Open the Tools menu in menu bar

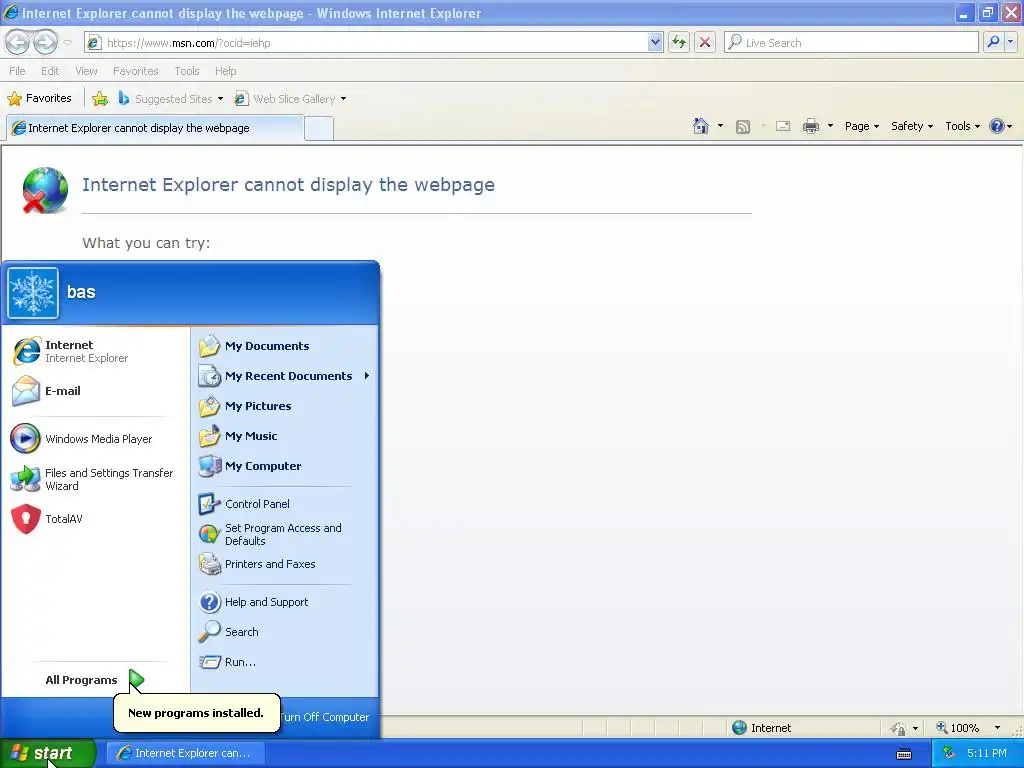187,71
